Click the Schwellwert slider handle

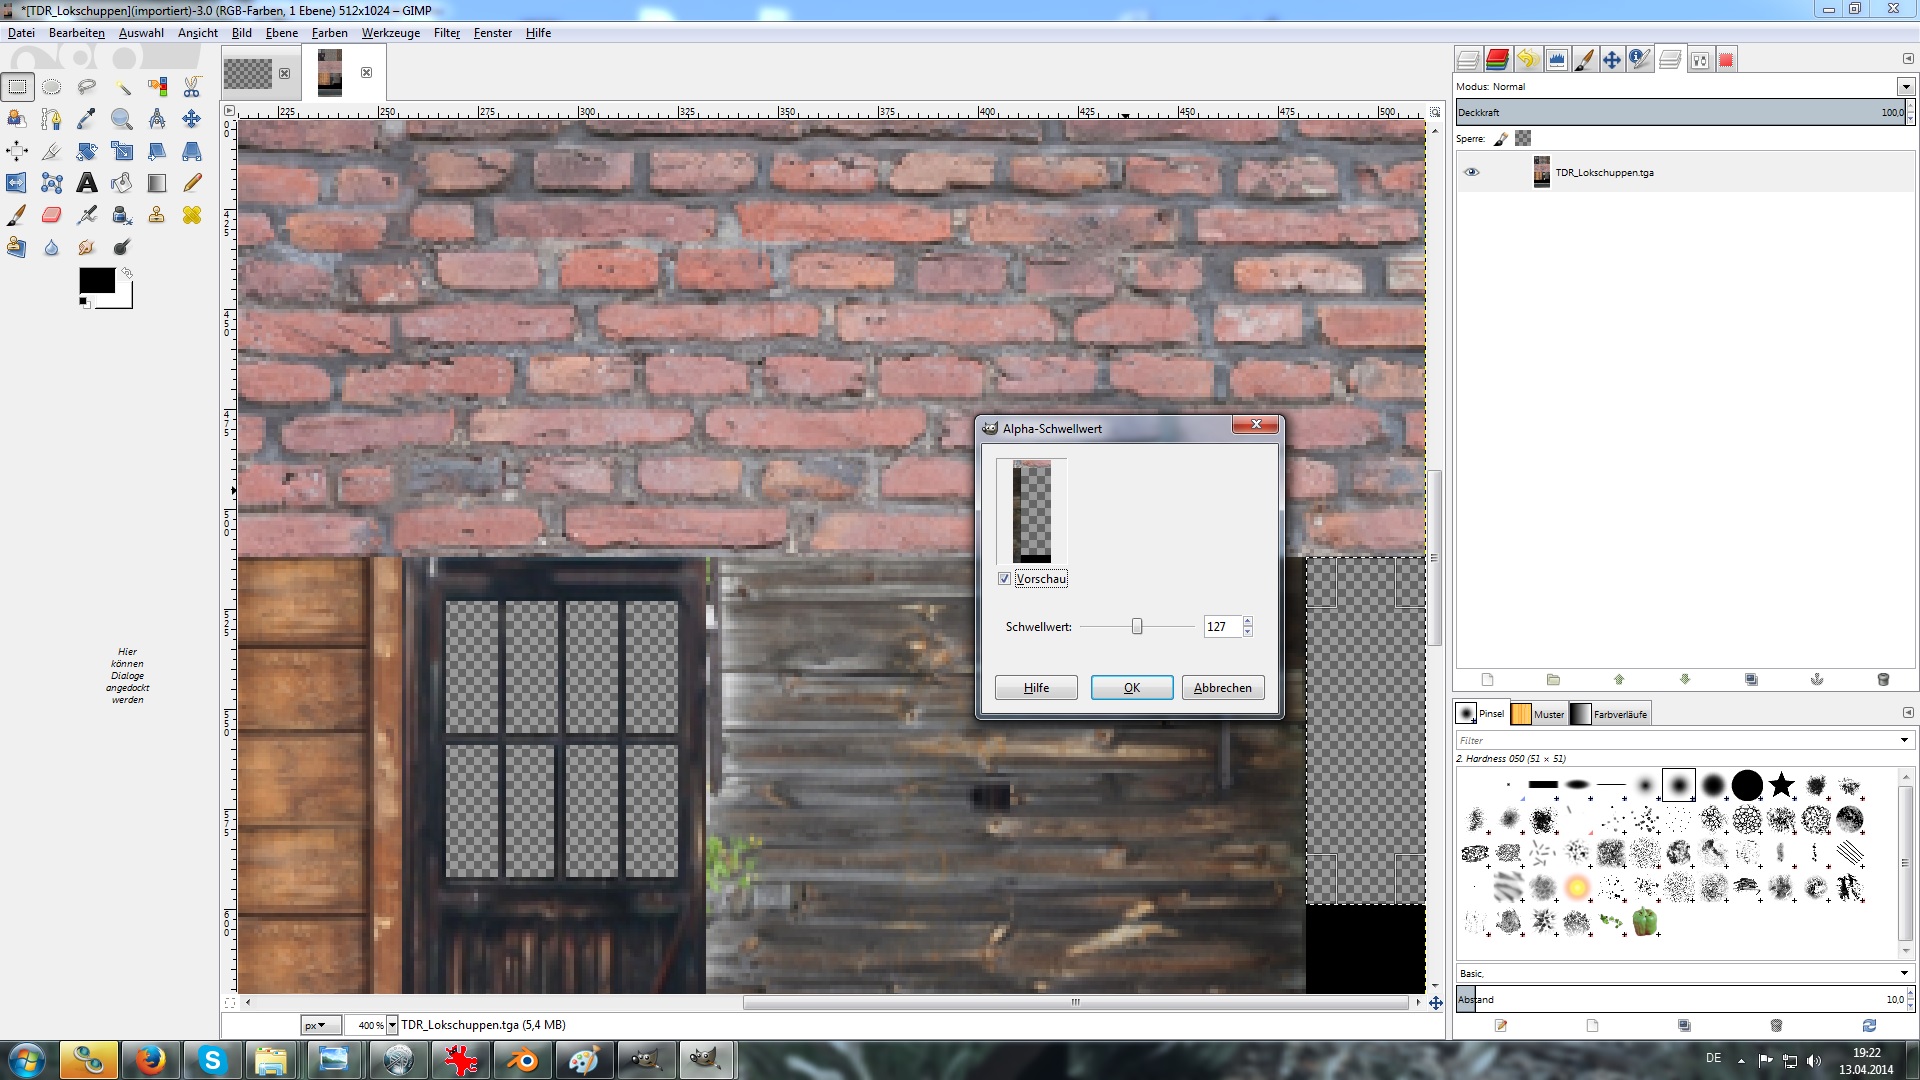coord(1137,627)
